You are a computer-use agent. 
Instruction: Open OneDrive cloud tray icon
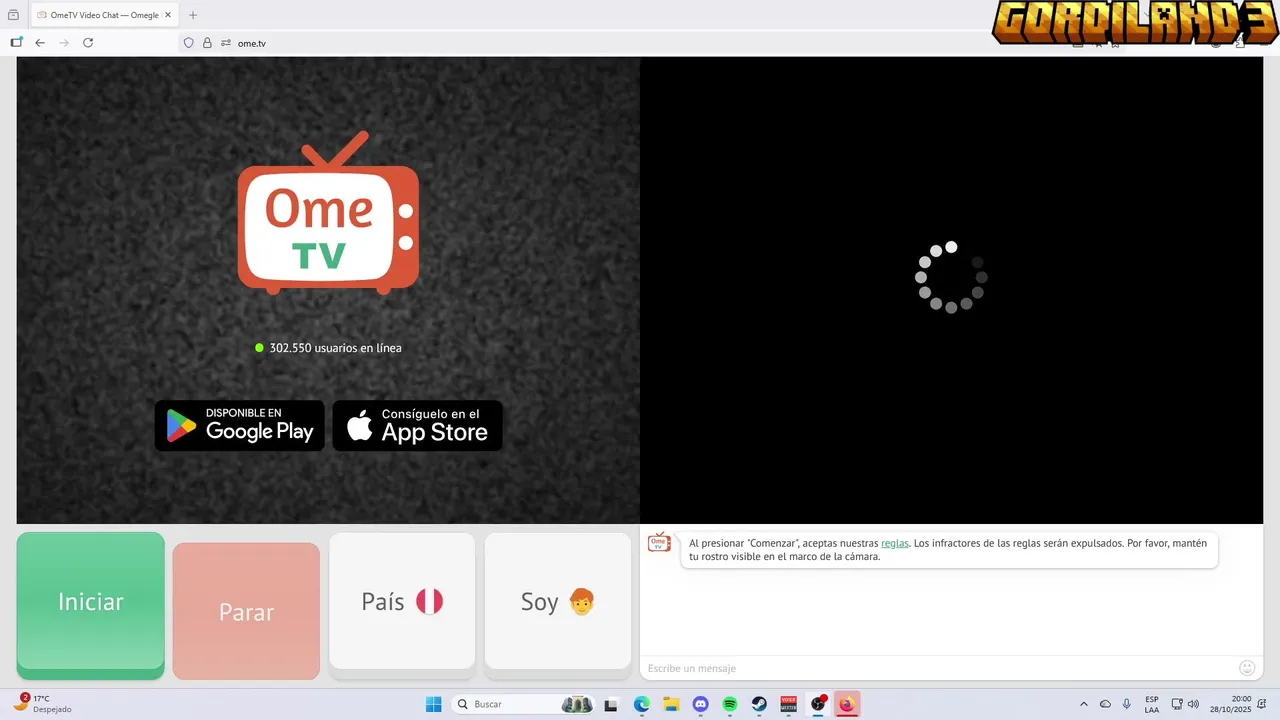pyautogui.click(x=1105, y=704)
